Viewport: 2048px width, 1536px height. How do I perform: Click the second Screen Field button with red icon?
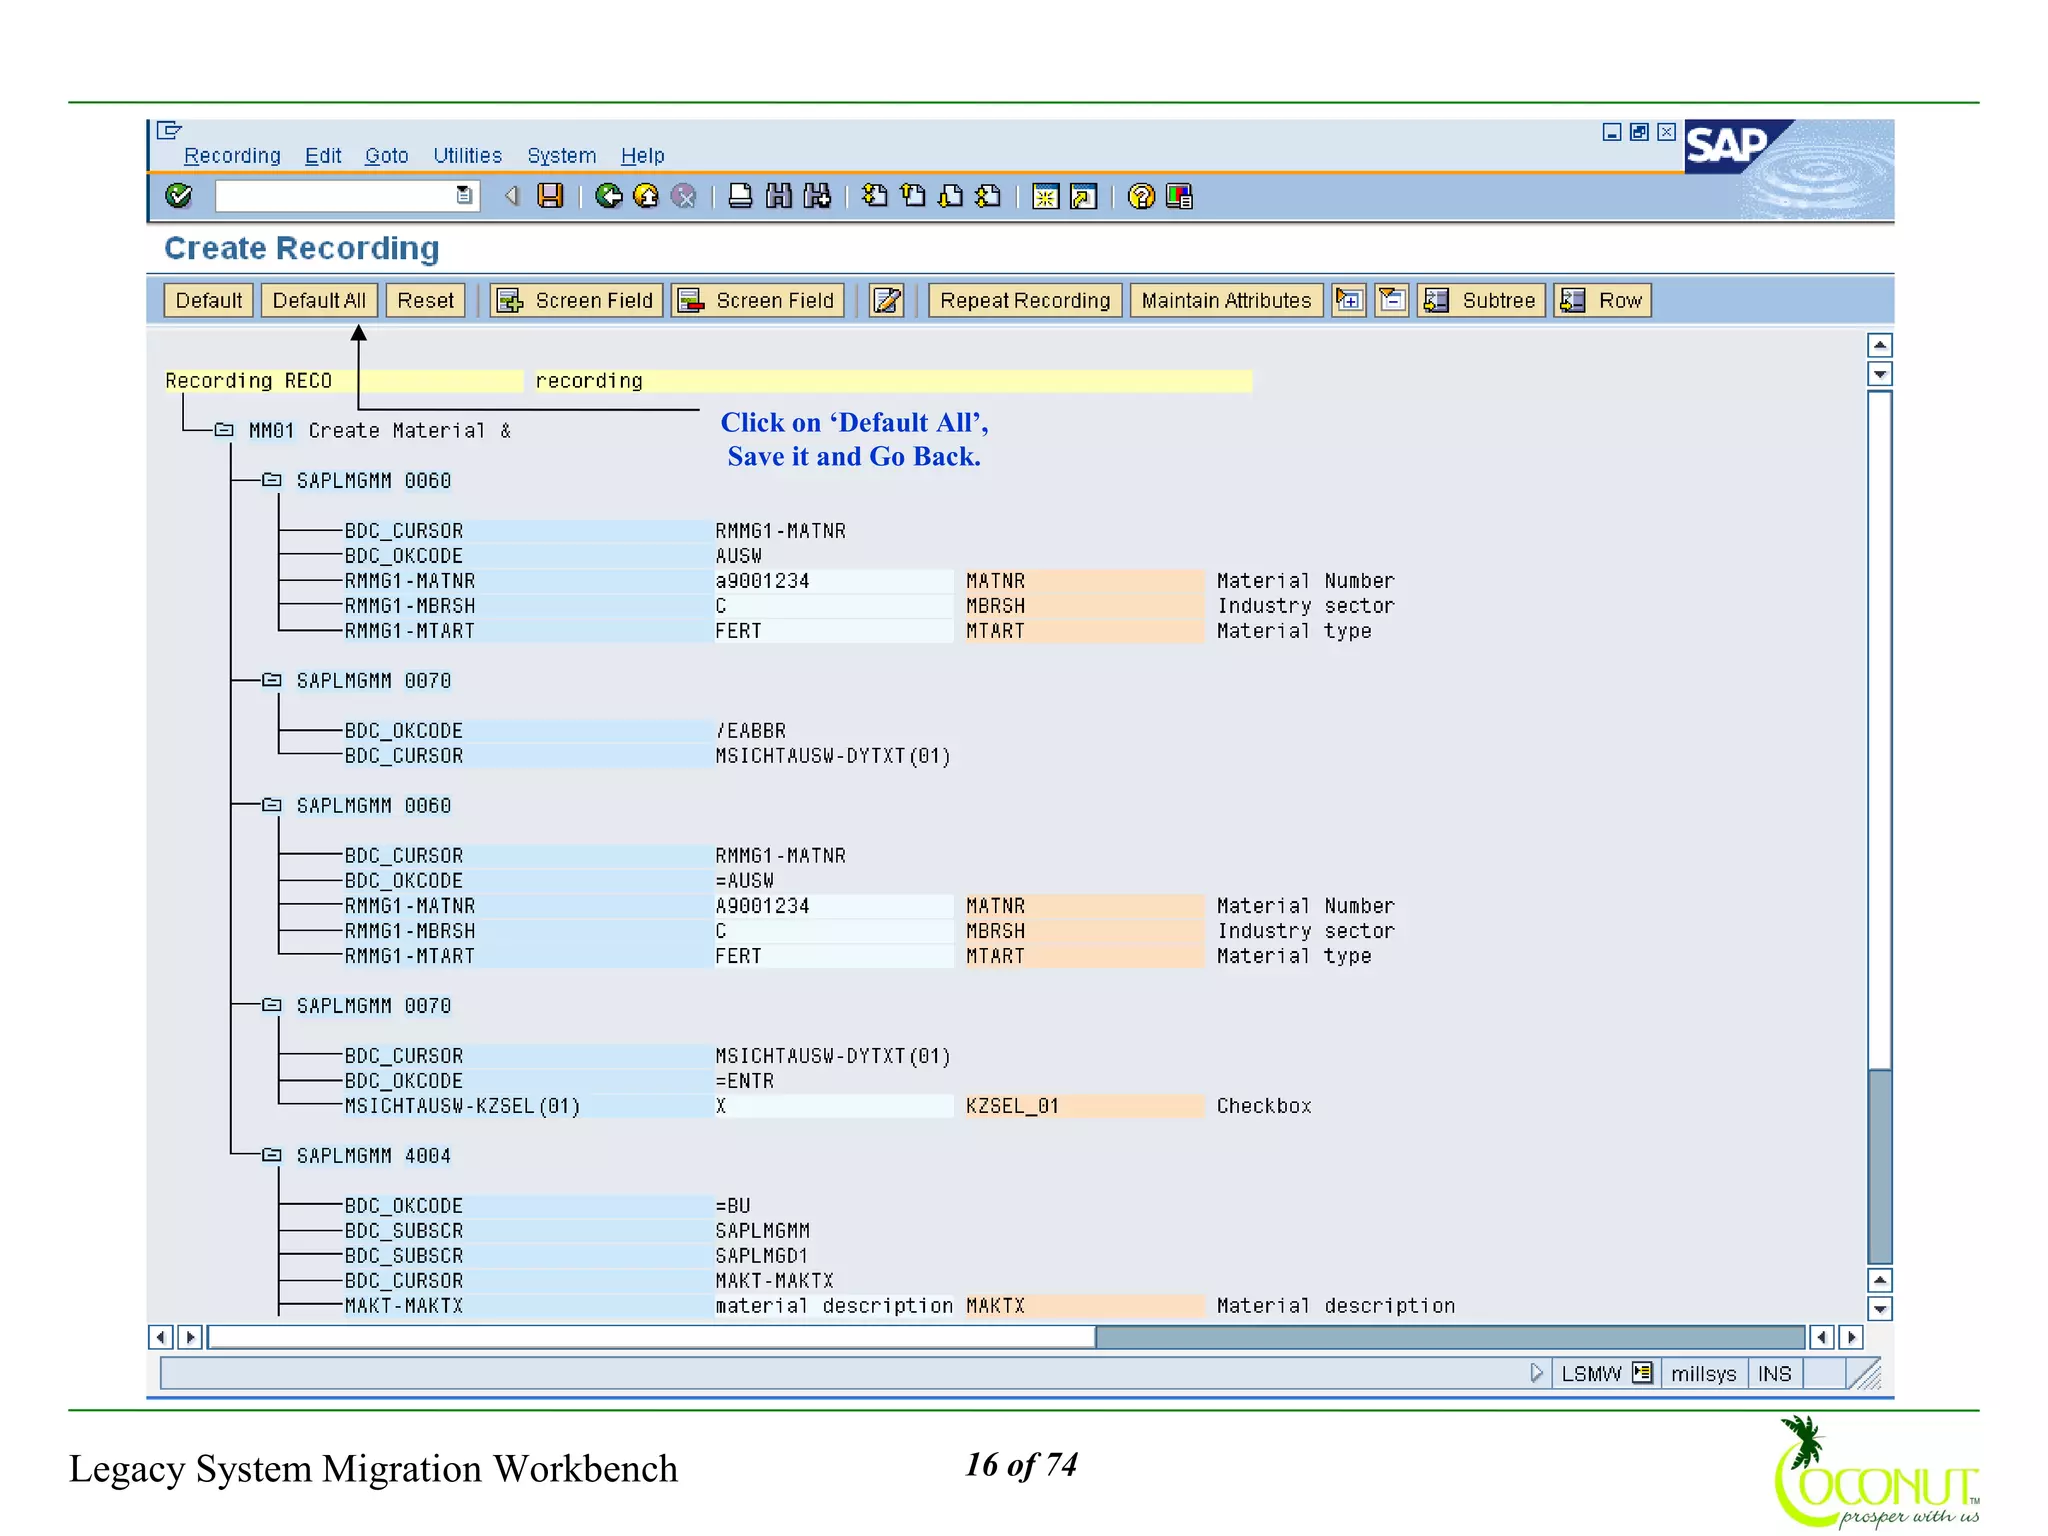click(x=758, y=300)
